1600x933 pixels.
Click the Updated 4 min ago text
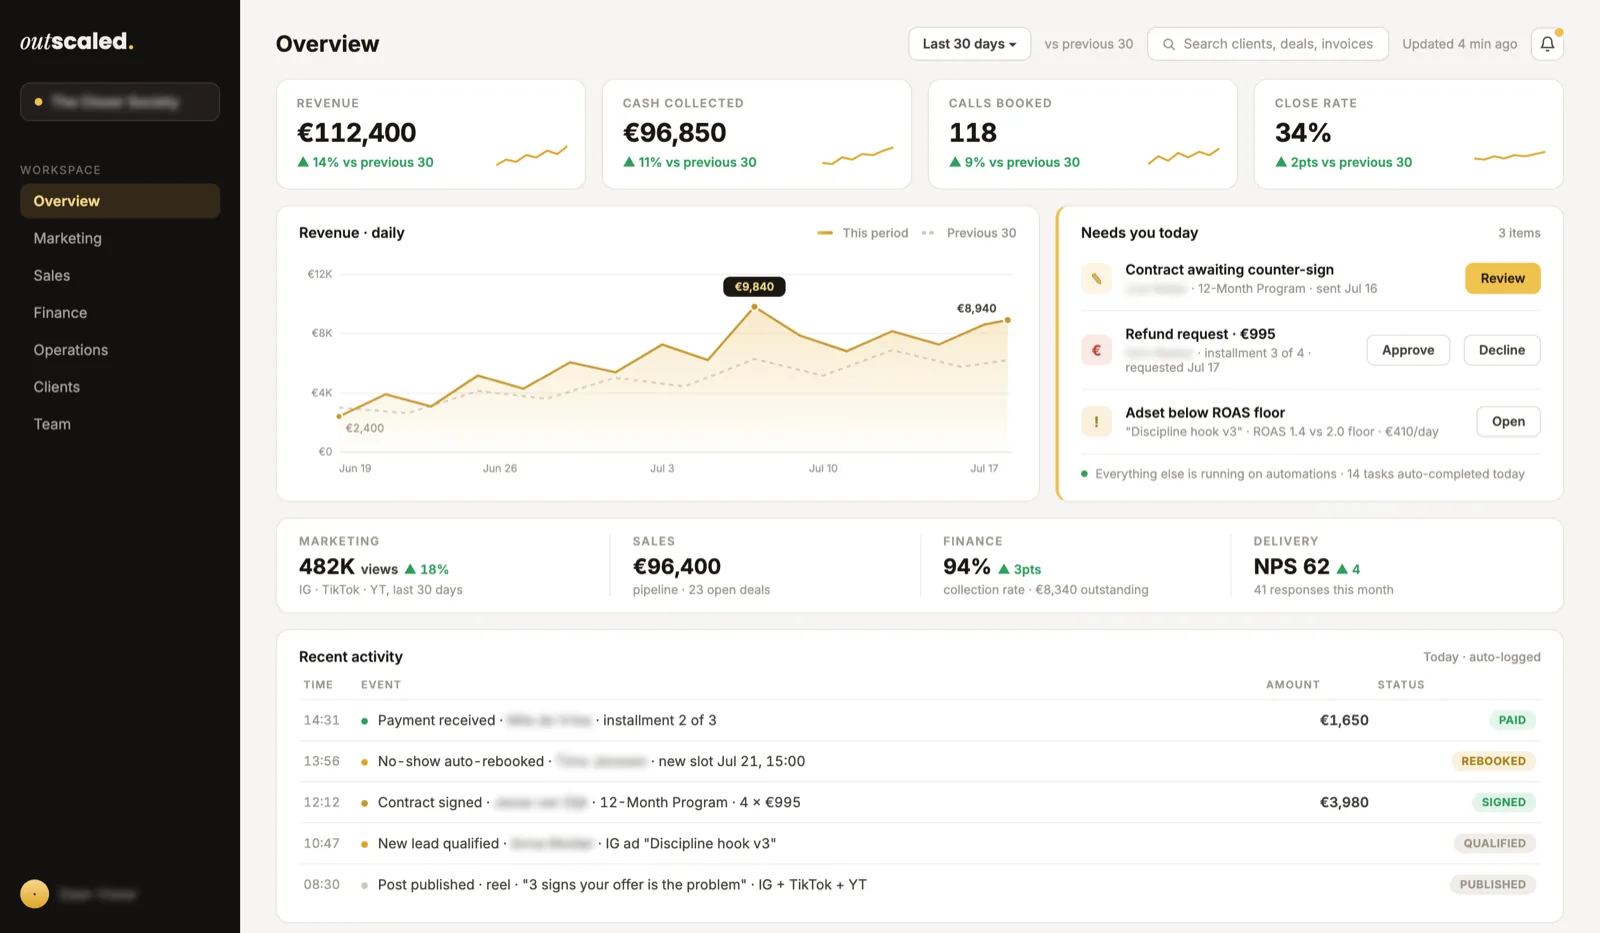[x=1460, y=44]
